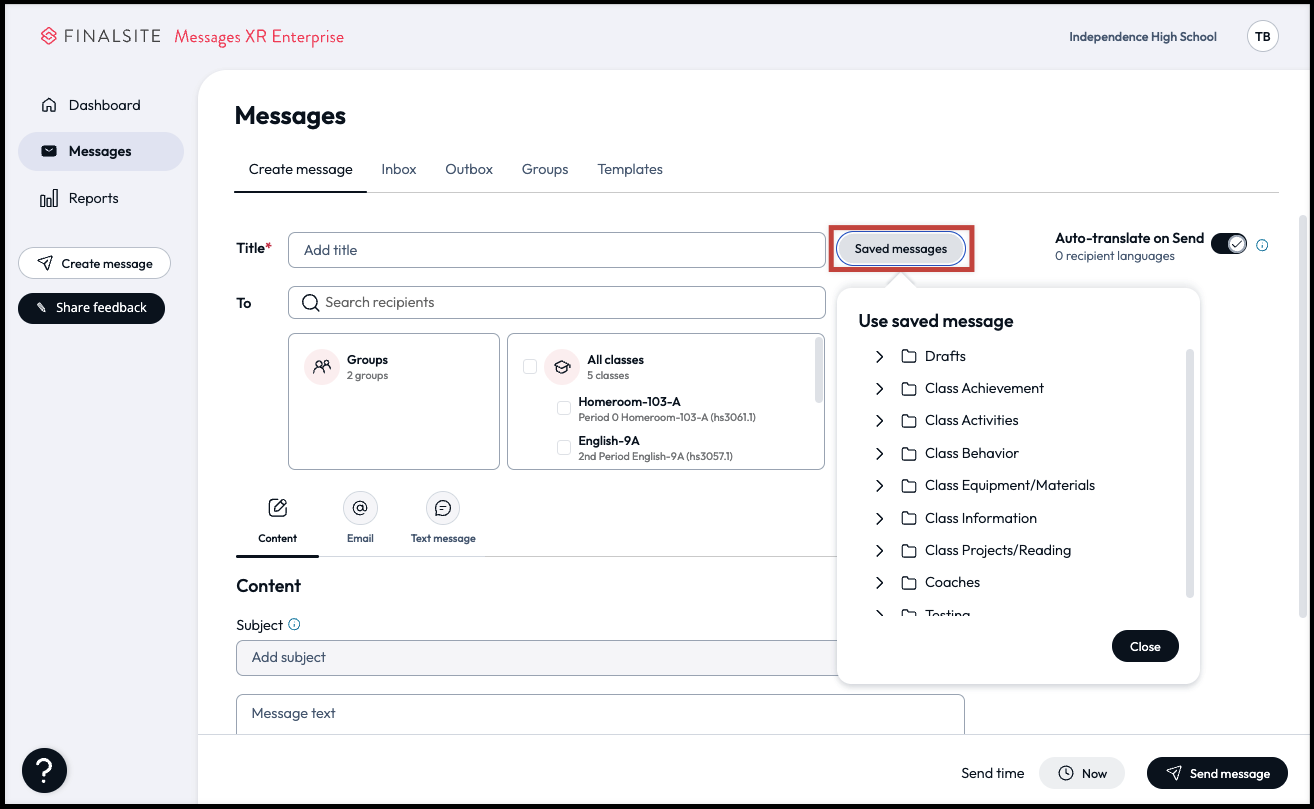The width and height of the screenshot is (1314, 809).
Task: Click the Reports bar chart icon
Action: tap(48, 199)
